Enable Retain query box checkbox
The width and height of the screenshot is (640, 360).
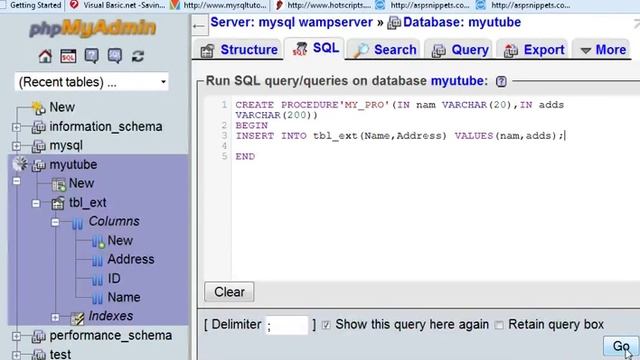pos(499,325)
